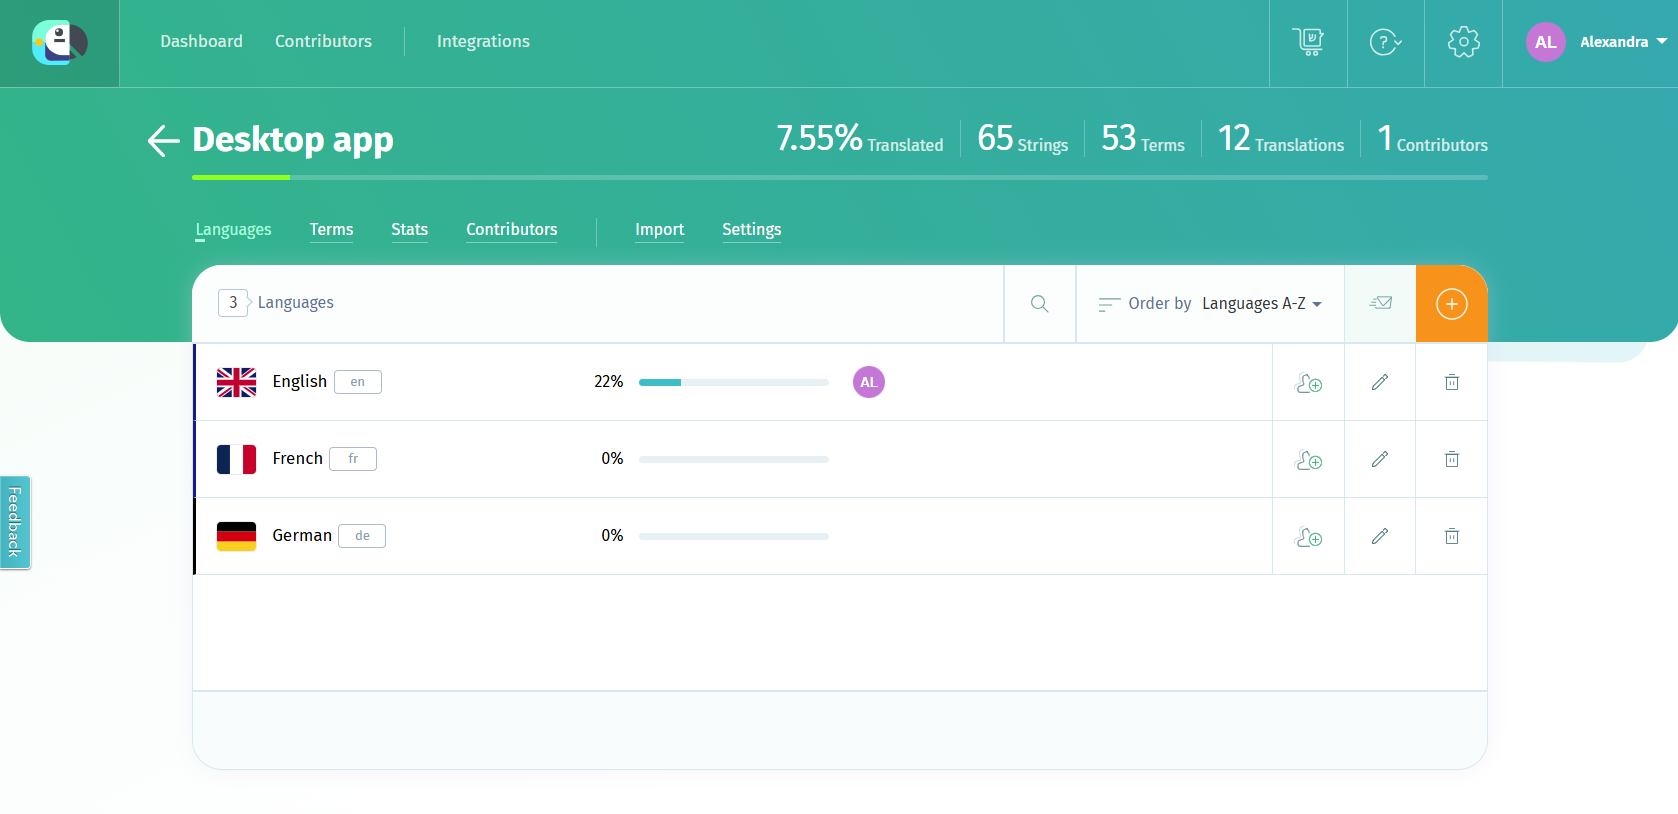The image size is (1678, 814).
Task: Delete the German language with trash icon
Action: (1451, 536)
